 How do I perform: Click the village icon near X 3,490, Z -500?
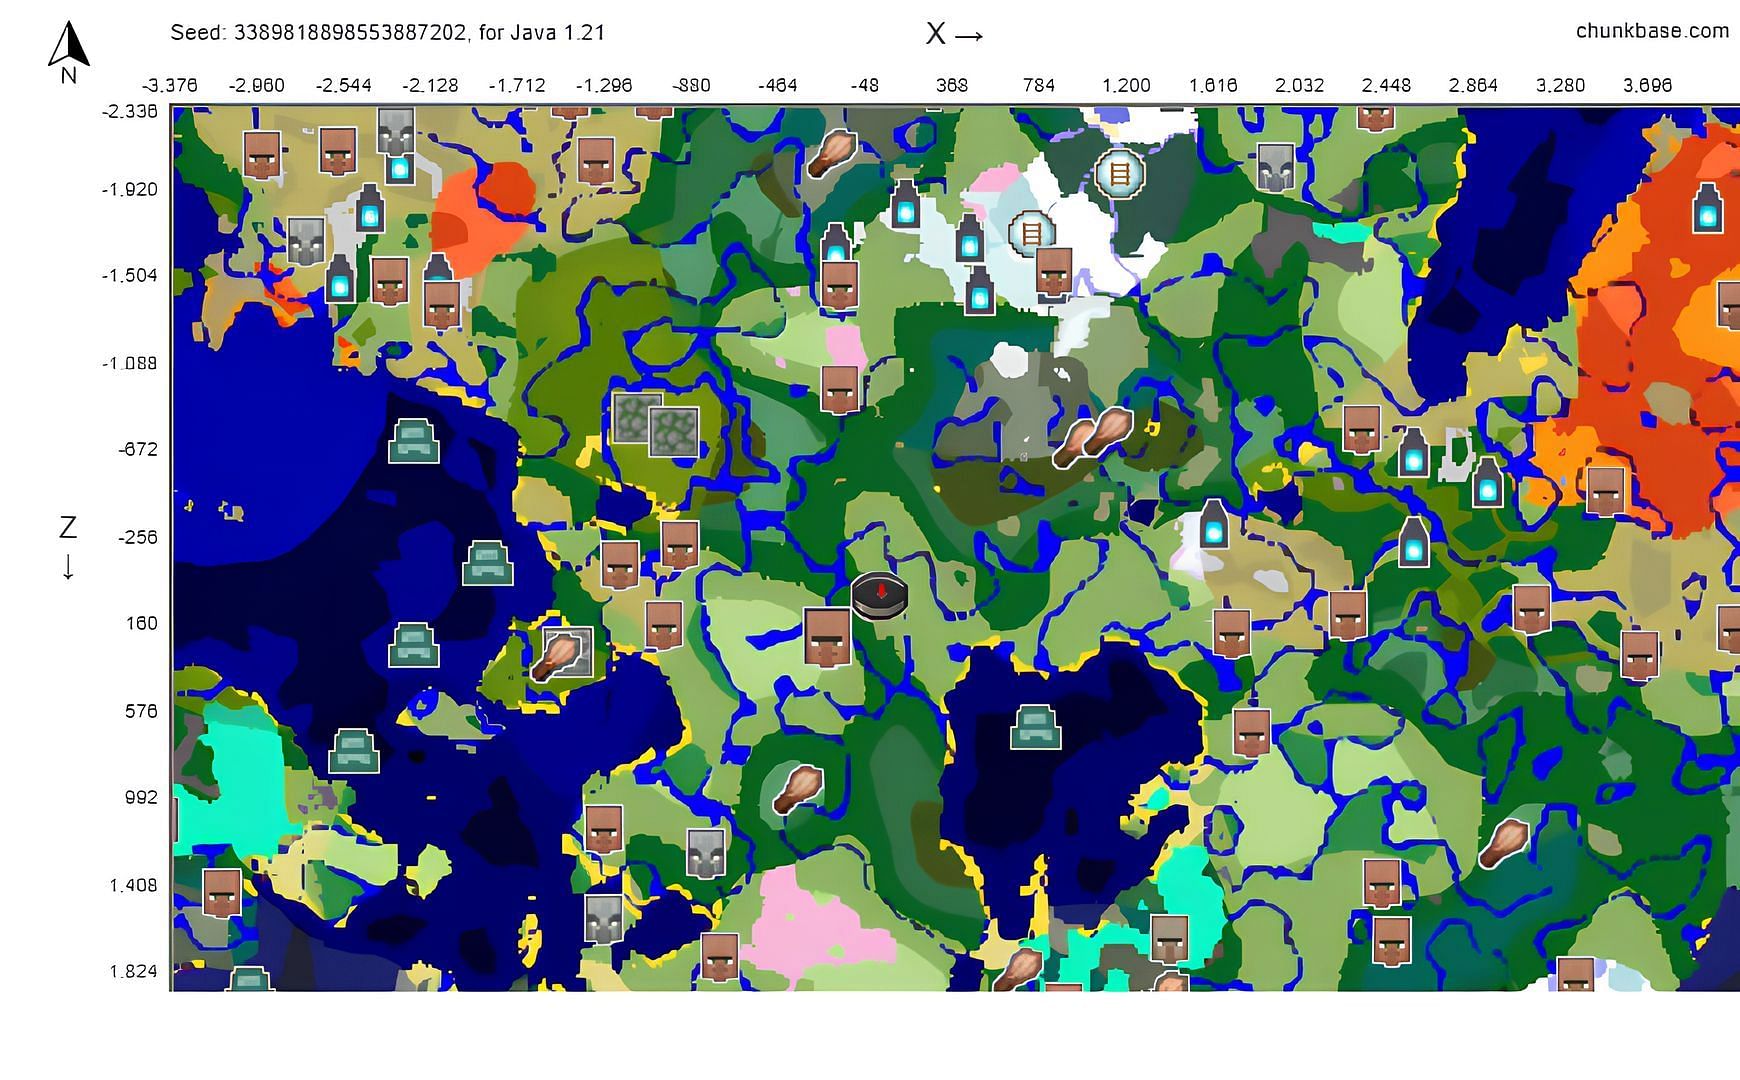tap(1606, 492)
